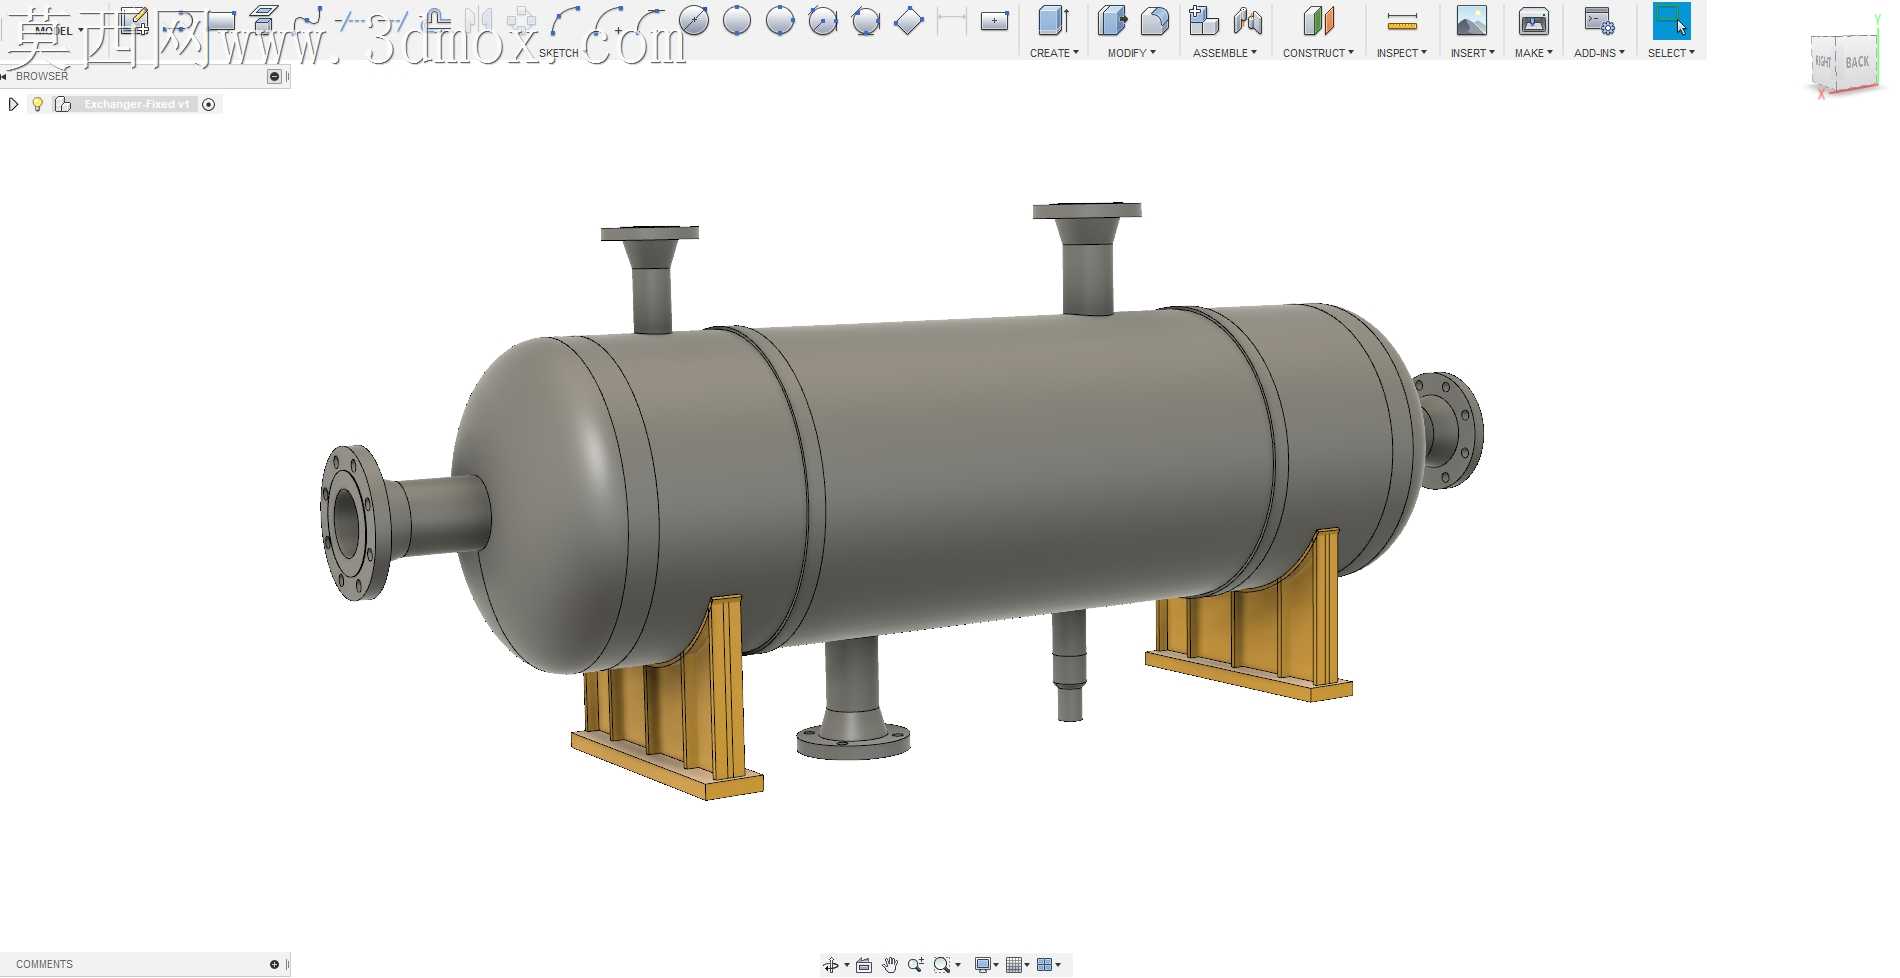The width and height of the screenshot is (1900, 978).
Task: Click the Press Pull icon above MODIFY
Action: [x=1112, y=21]
